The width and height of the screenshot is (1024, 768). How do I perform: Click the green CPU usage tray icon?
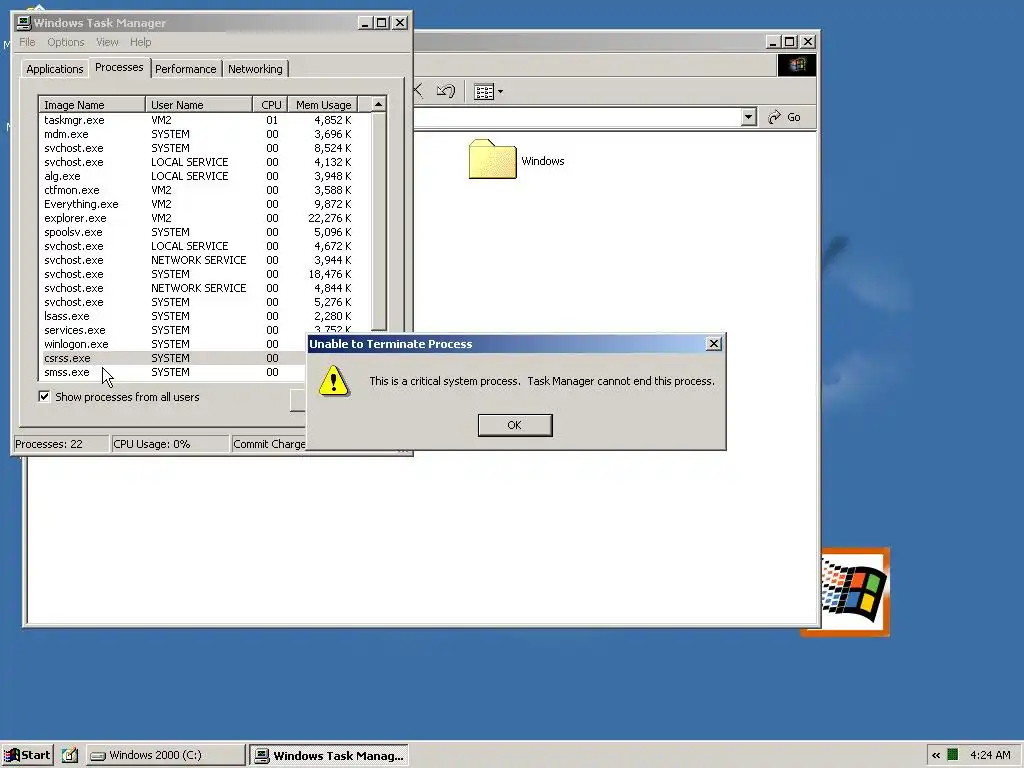coord(953,755)
